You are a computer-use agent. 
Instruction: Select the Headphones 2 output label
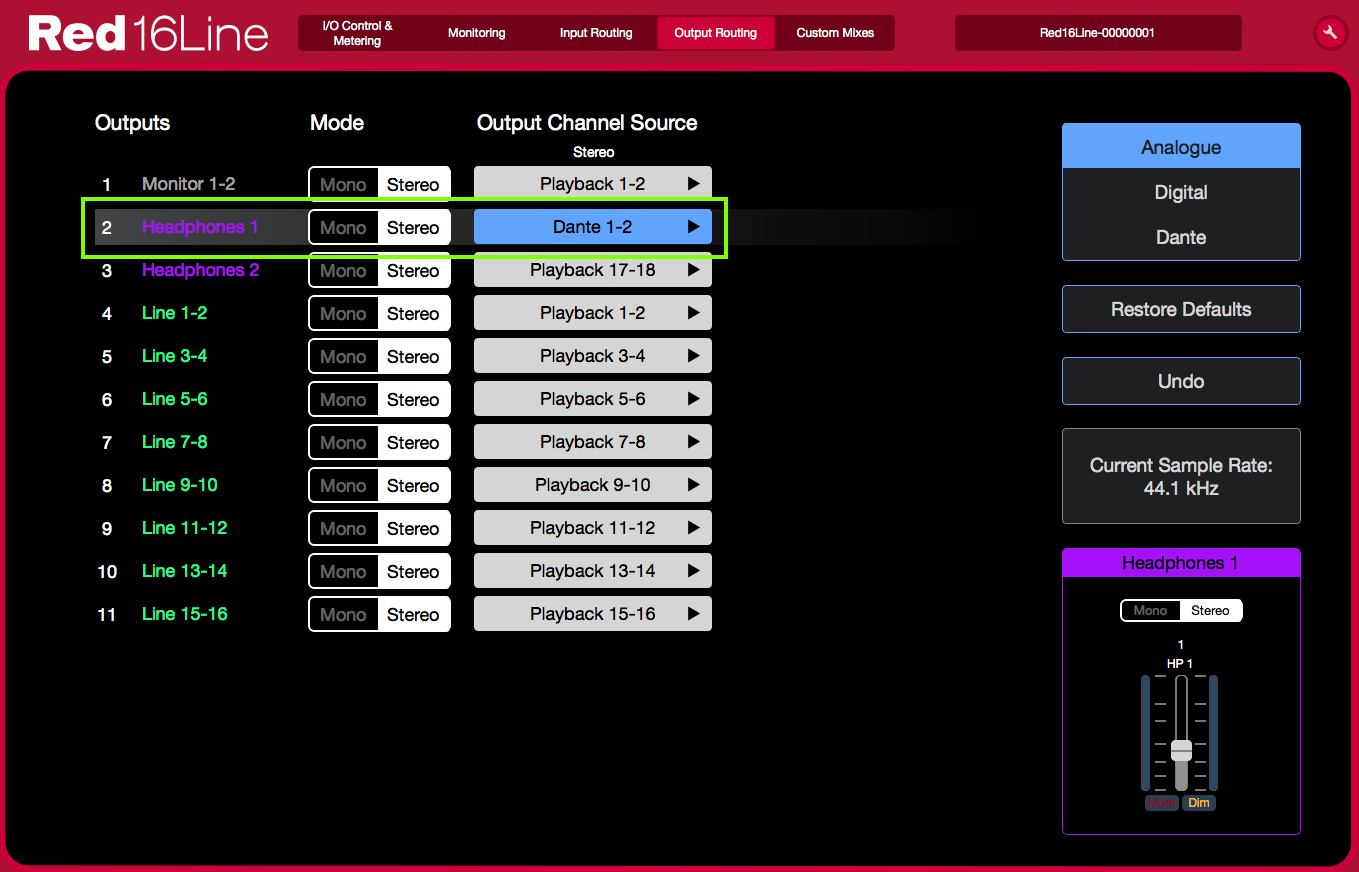(x=201, y=270)
